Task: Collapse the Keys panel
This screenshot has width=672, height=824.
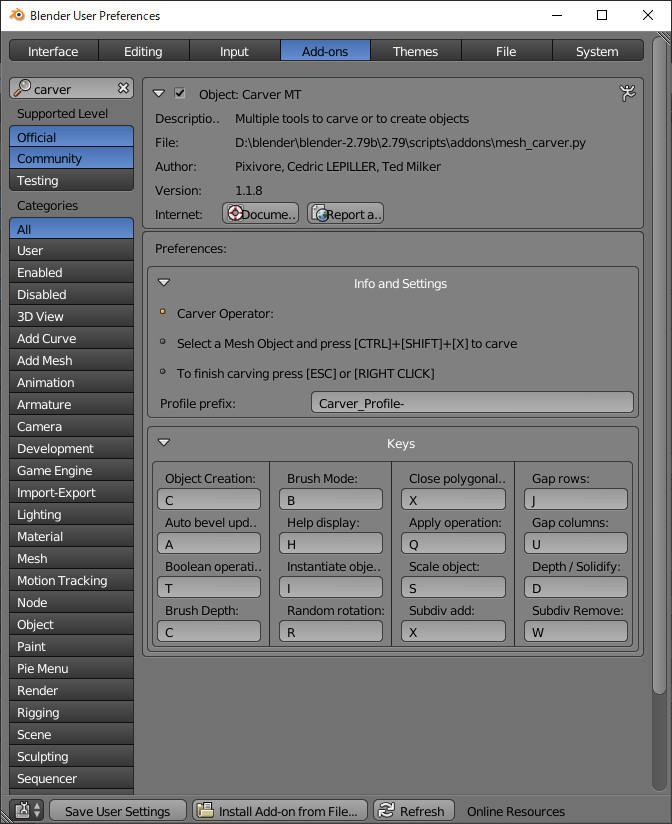Action: click(164, 442)
